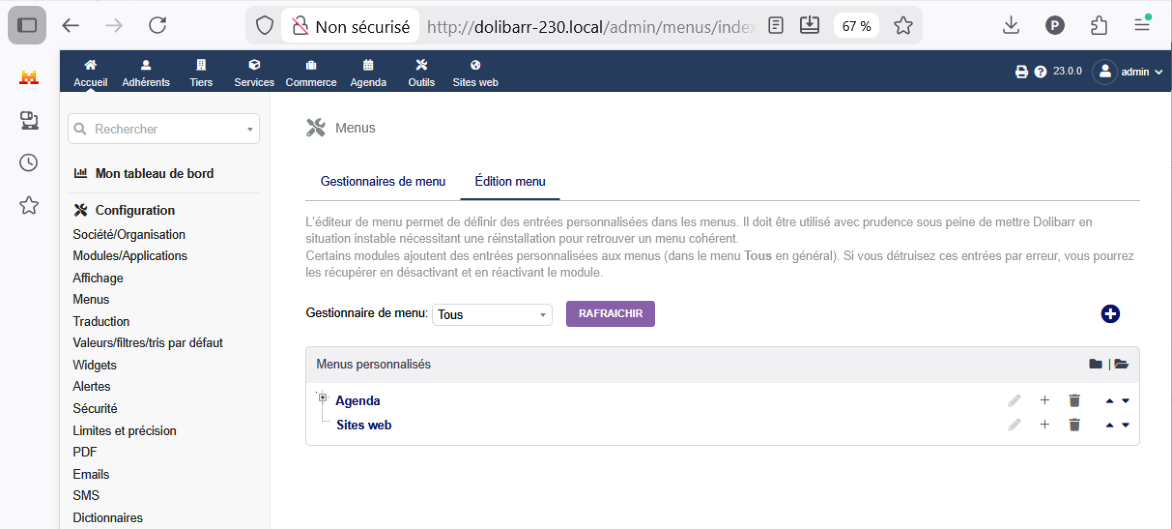Add a submenu under Agenda

tap(1045, 400)
